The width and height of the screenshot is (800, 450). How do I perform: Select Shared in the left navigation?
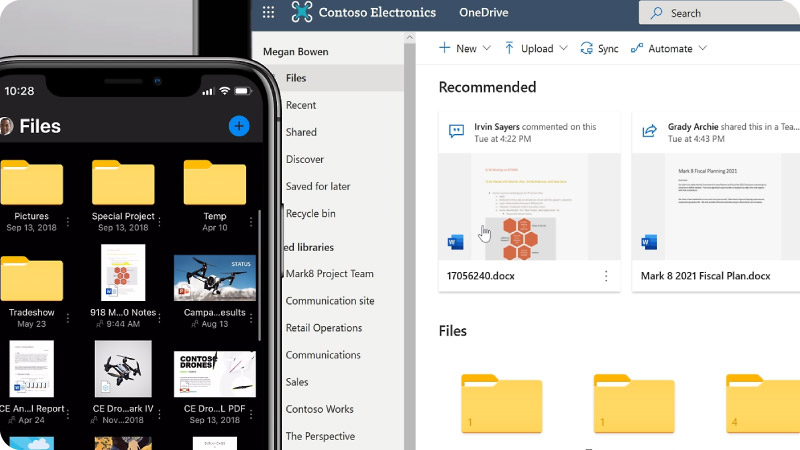coord(301,132)
